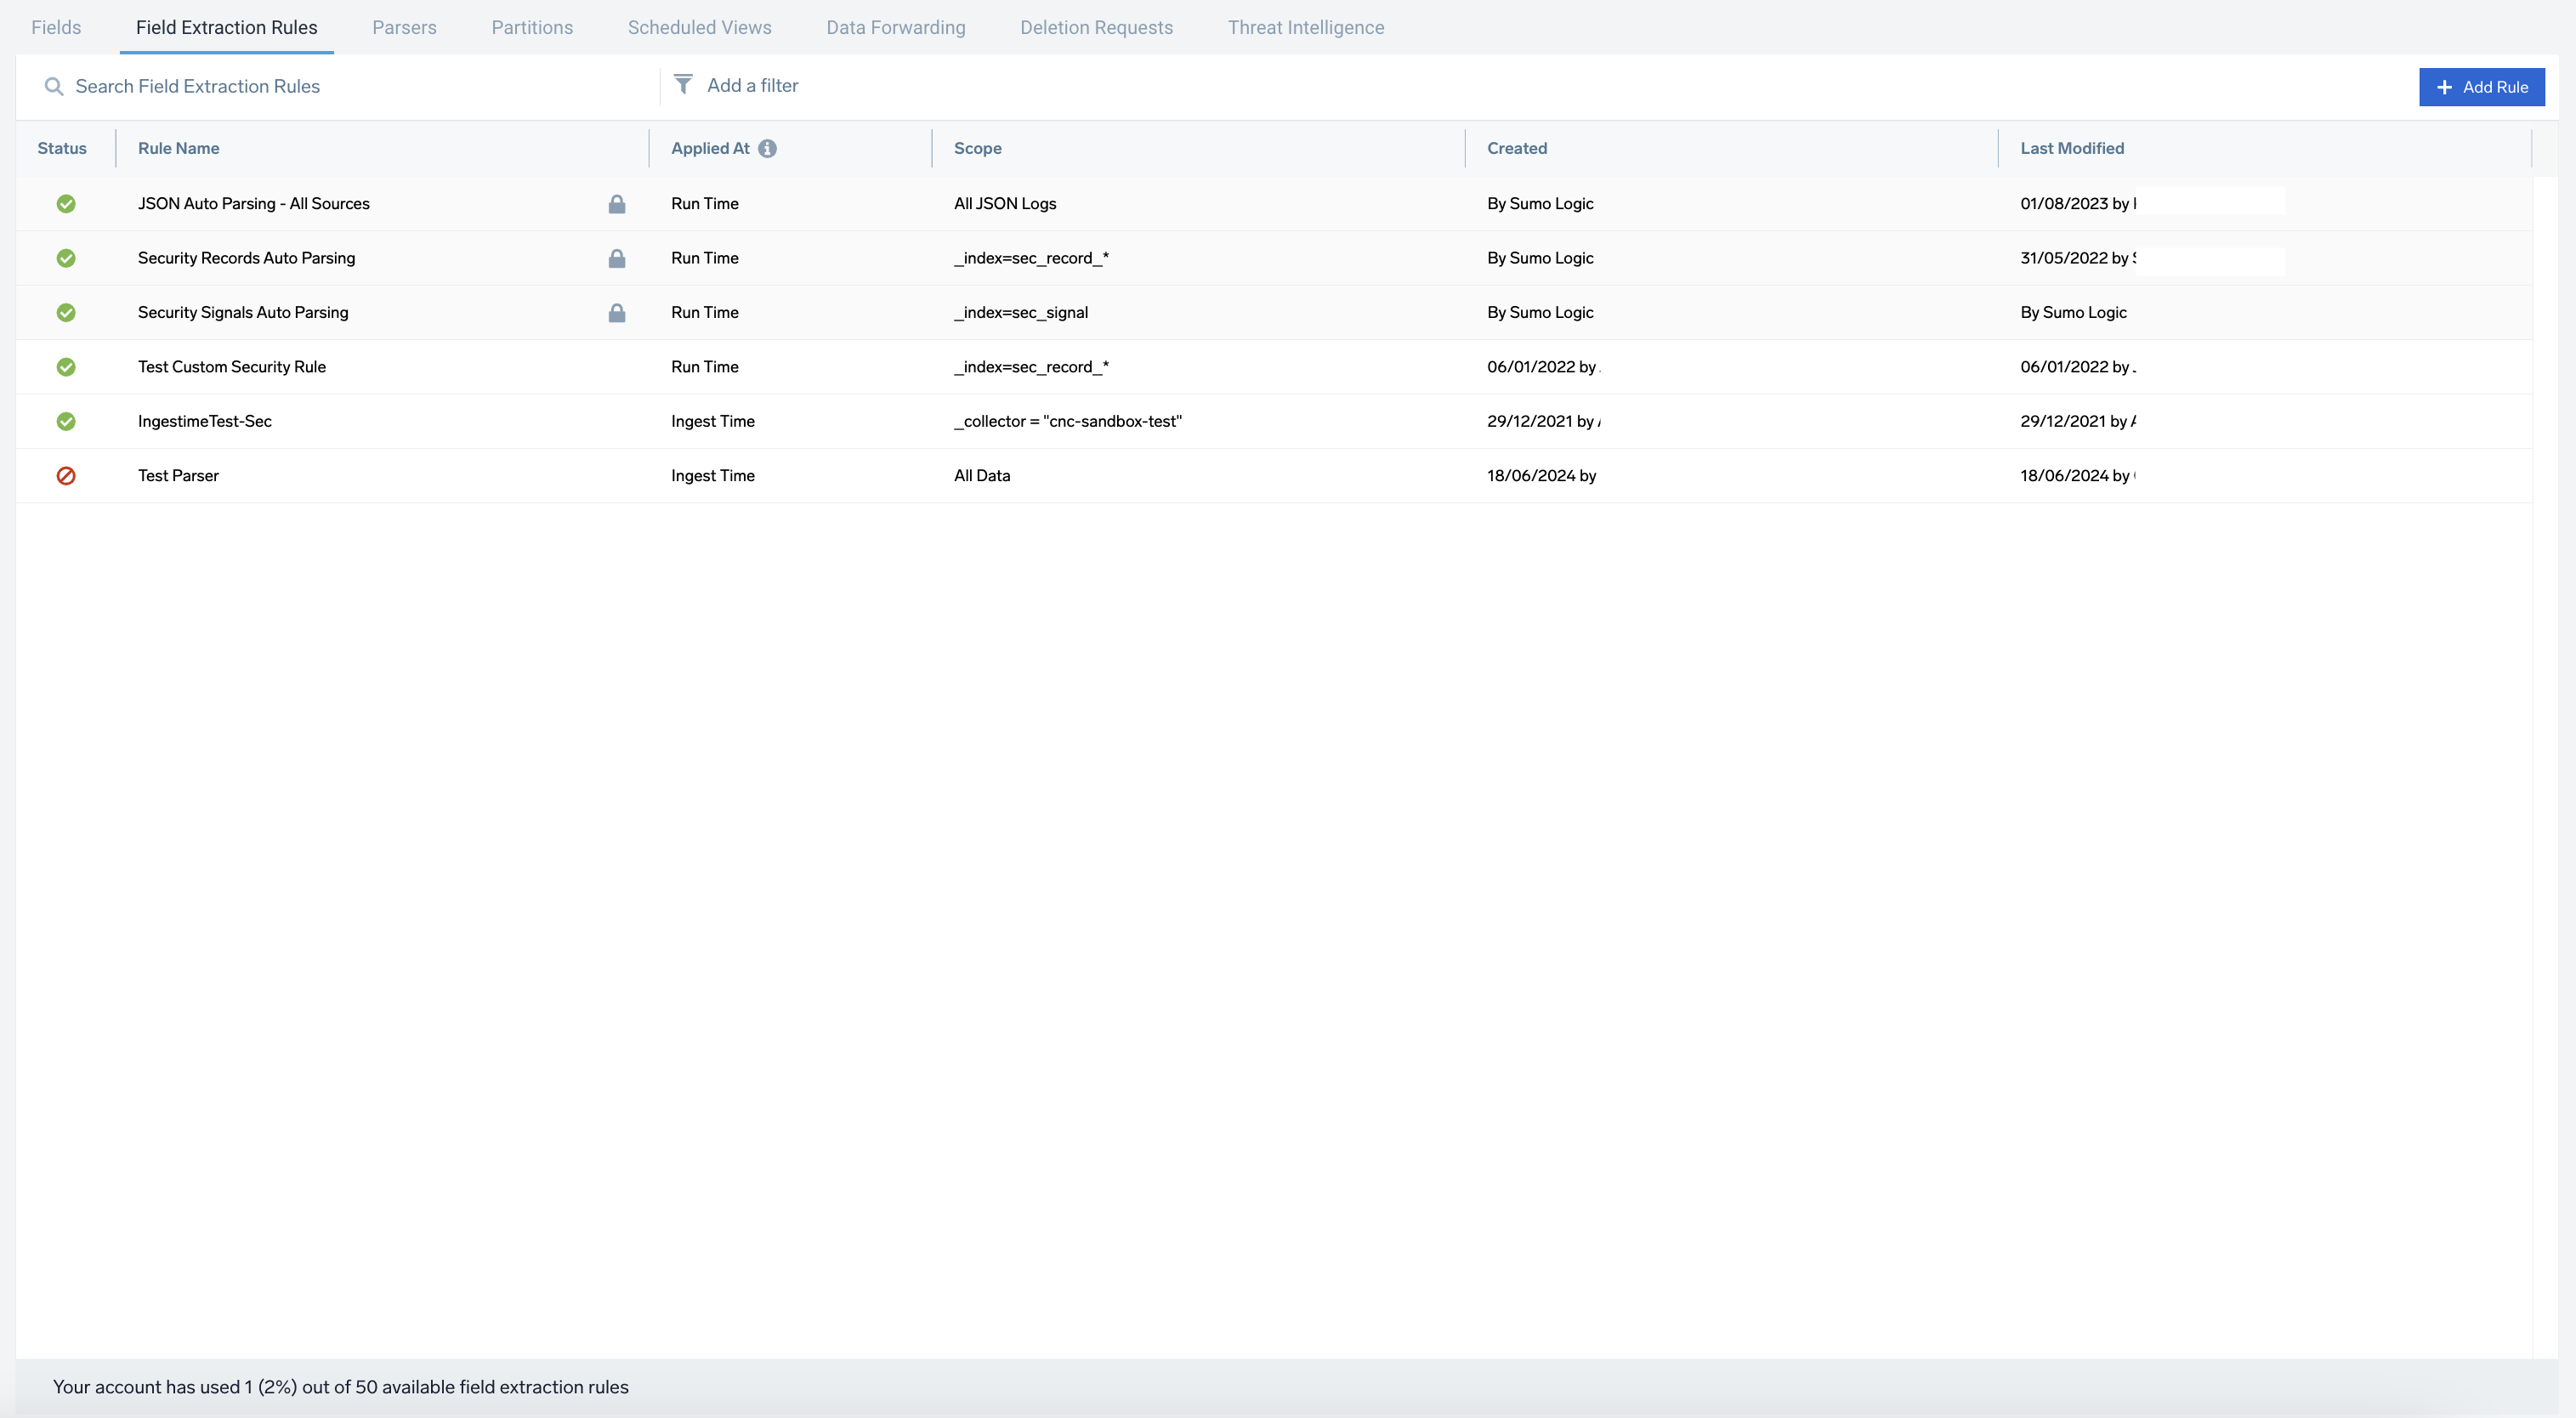Click lock icon beside Security Signals Auto Parsing

point(617,313)
